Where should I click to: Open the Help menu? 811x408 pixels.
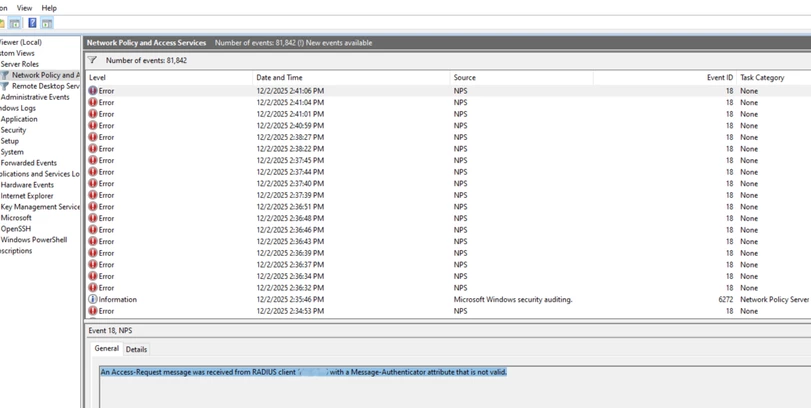[49, 8]
